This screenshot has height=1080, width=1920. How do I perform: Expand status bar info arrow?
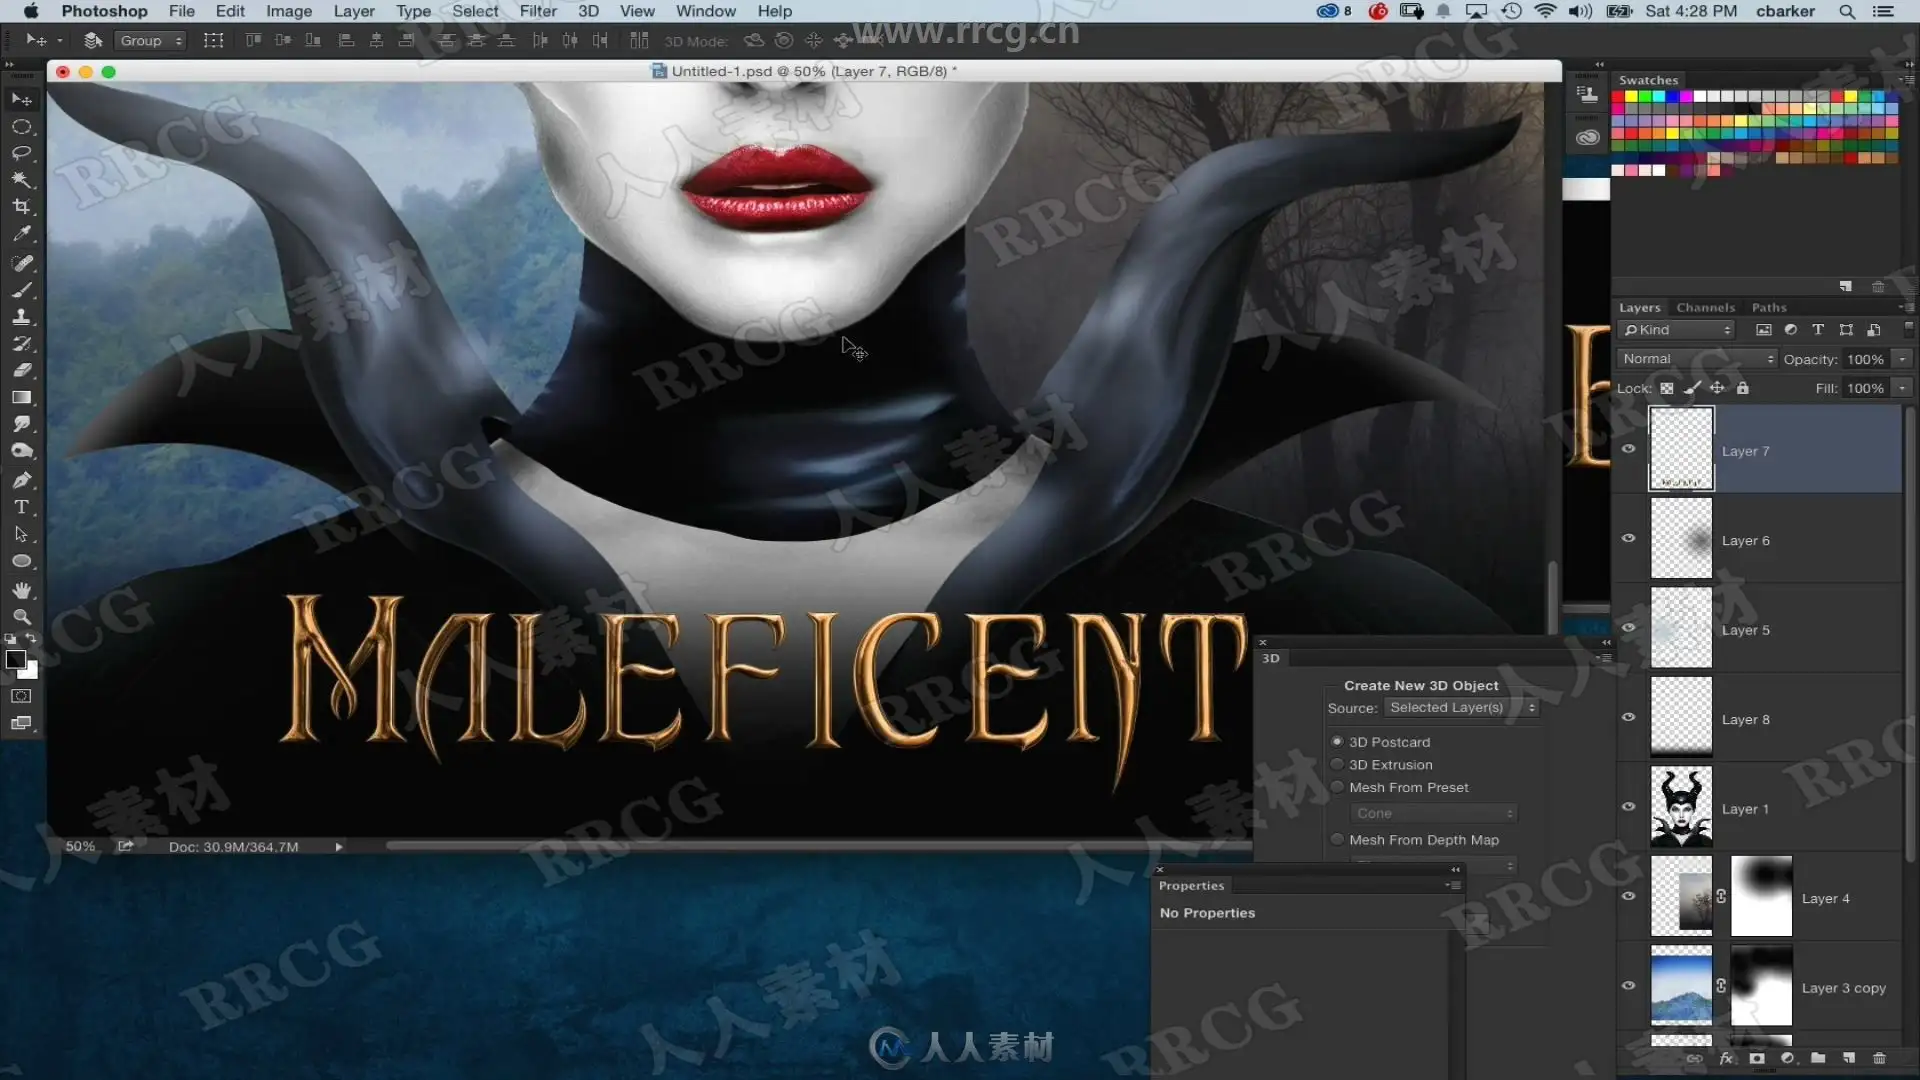tap(339, 847)
